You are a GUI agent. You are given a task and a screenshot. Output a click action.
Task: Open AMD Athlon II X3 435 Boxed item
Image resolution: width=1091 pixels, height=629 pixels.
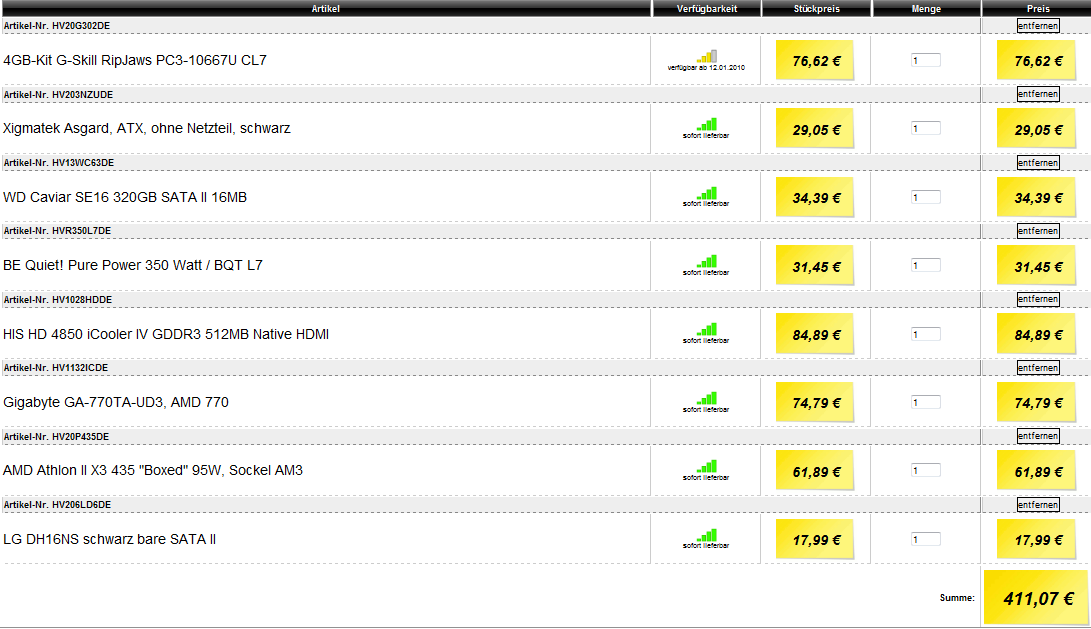point(153,471)
